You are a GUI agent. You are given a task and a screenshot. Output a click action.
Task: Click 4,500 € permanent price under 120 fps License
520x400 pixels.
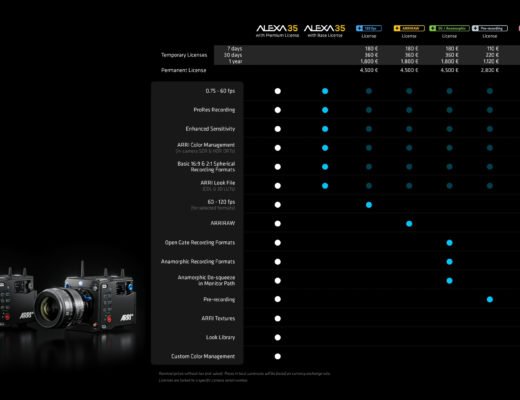click(369, 70)
